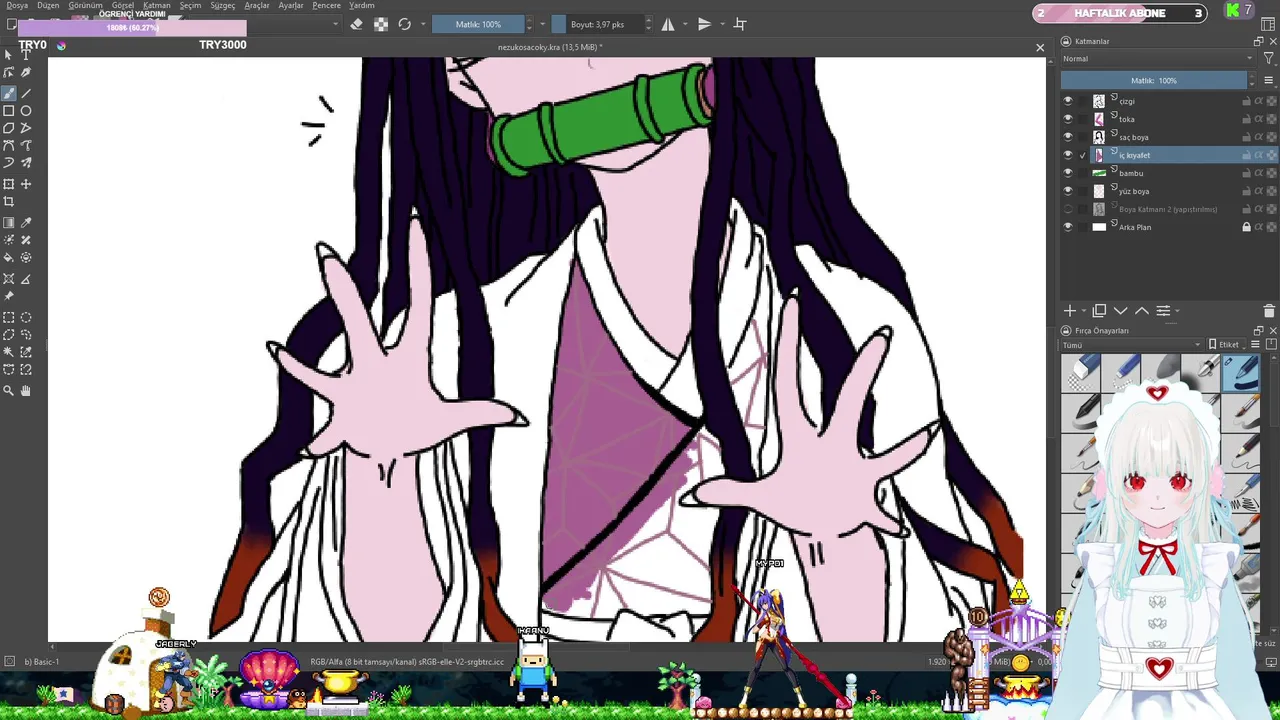
Task: Select the dynamic brush tool
Action: pos(9,163)
